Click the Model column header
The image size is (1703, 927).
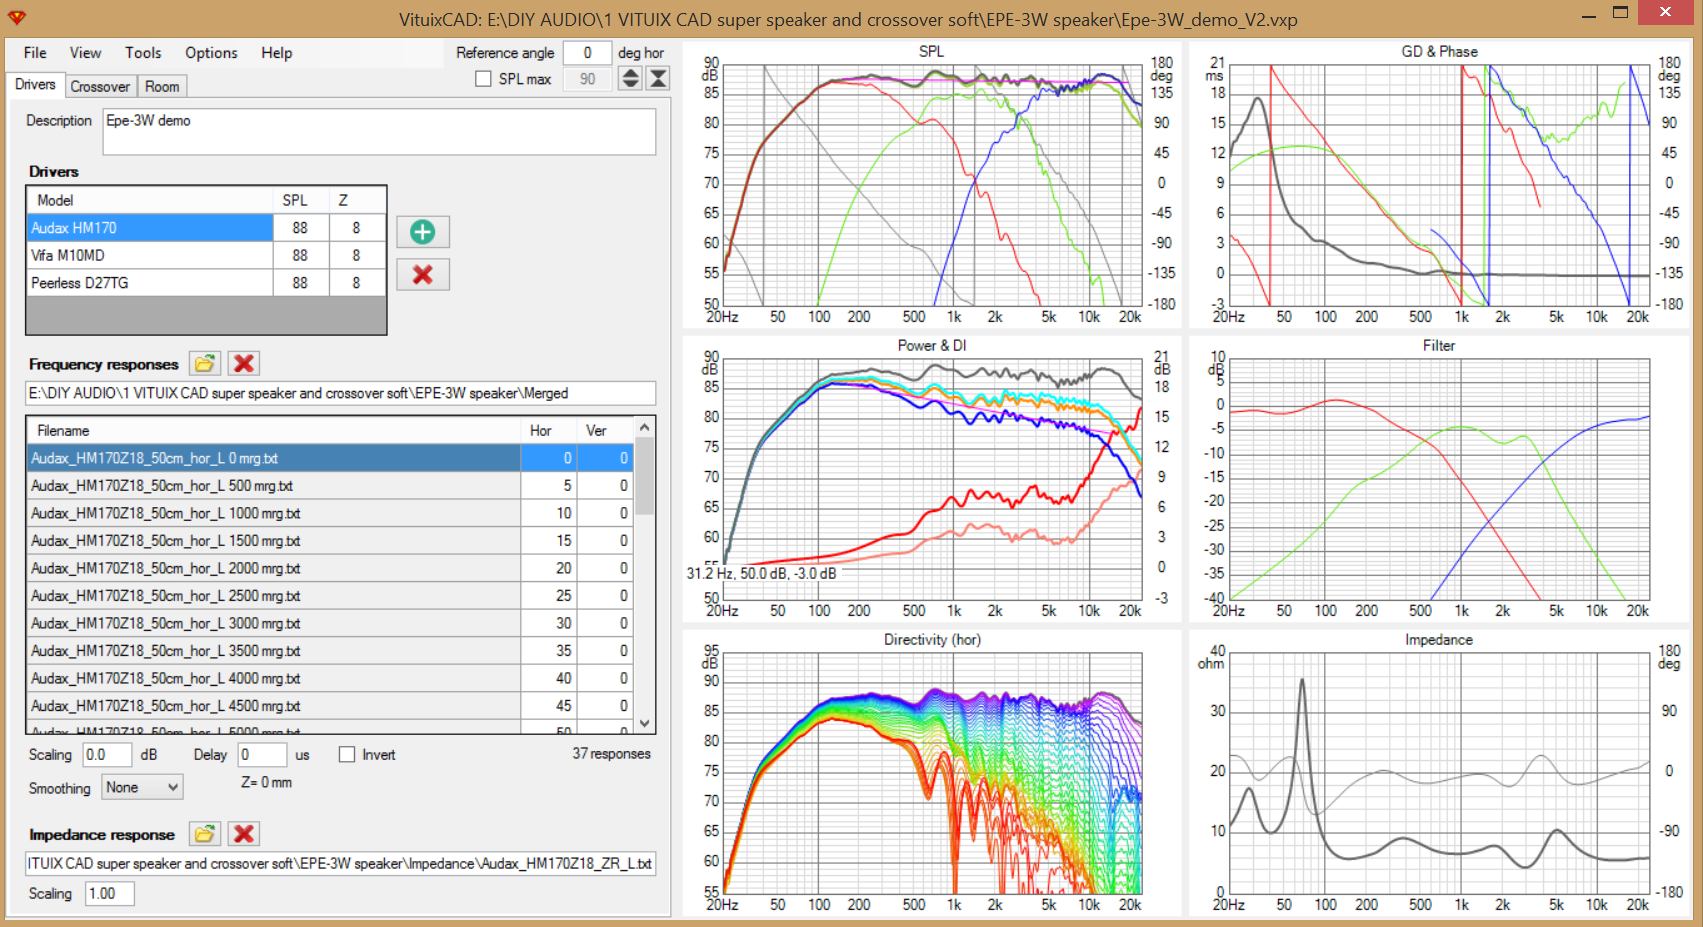pyautogui.click(x=150, y=200)
